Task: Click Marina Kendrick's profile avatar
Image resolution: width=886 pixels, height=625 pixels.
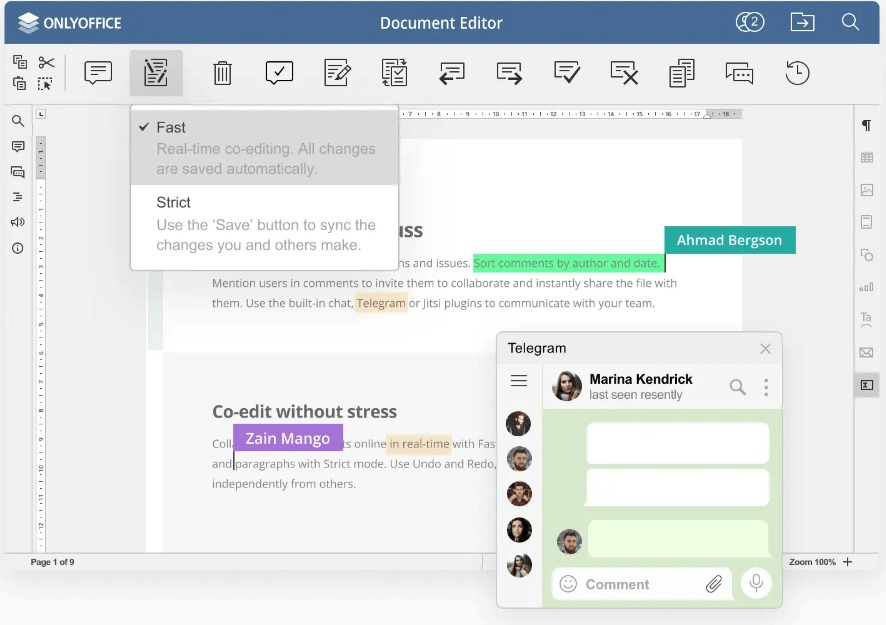Action: [x=567, y=386]
